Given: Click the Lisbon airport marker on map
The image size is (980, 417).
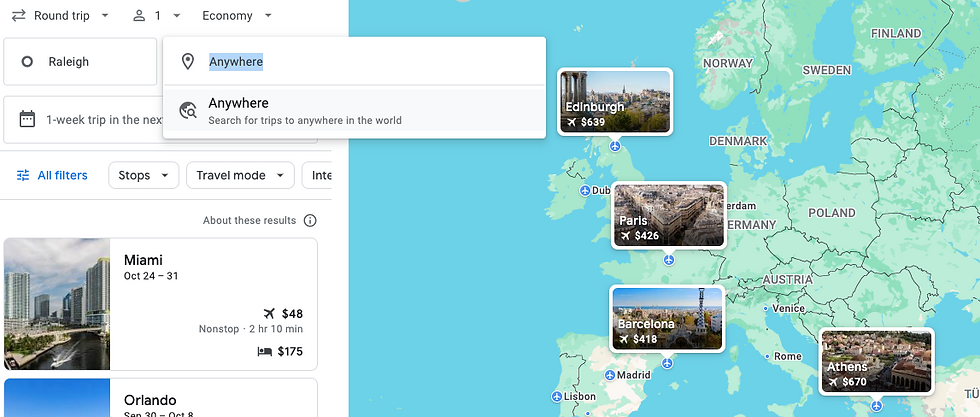Looking at the screenshot, I should pyautogui.click(x=557, y=397).
